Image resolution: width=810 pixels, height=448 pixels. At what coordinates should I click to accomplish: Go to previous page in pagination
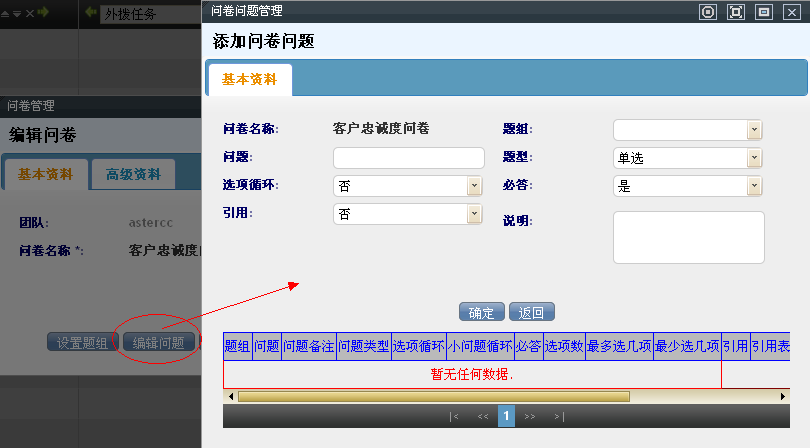tap(482, 416)
